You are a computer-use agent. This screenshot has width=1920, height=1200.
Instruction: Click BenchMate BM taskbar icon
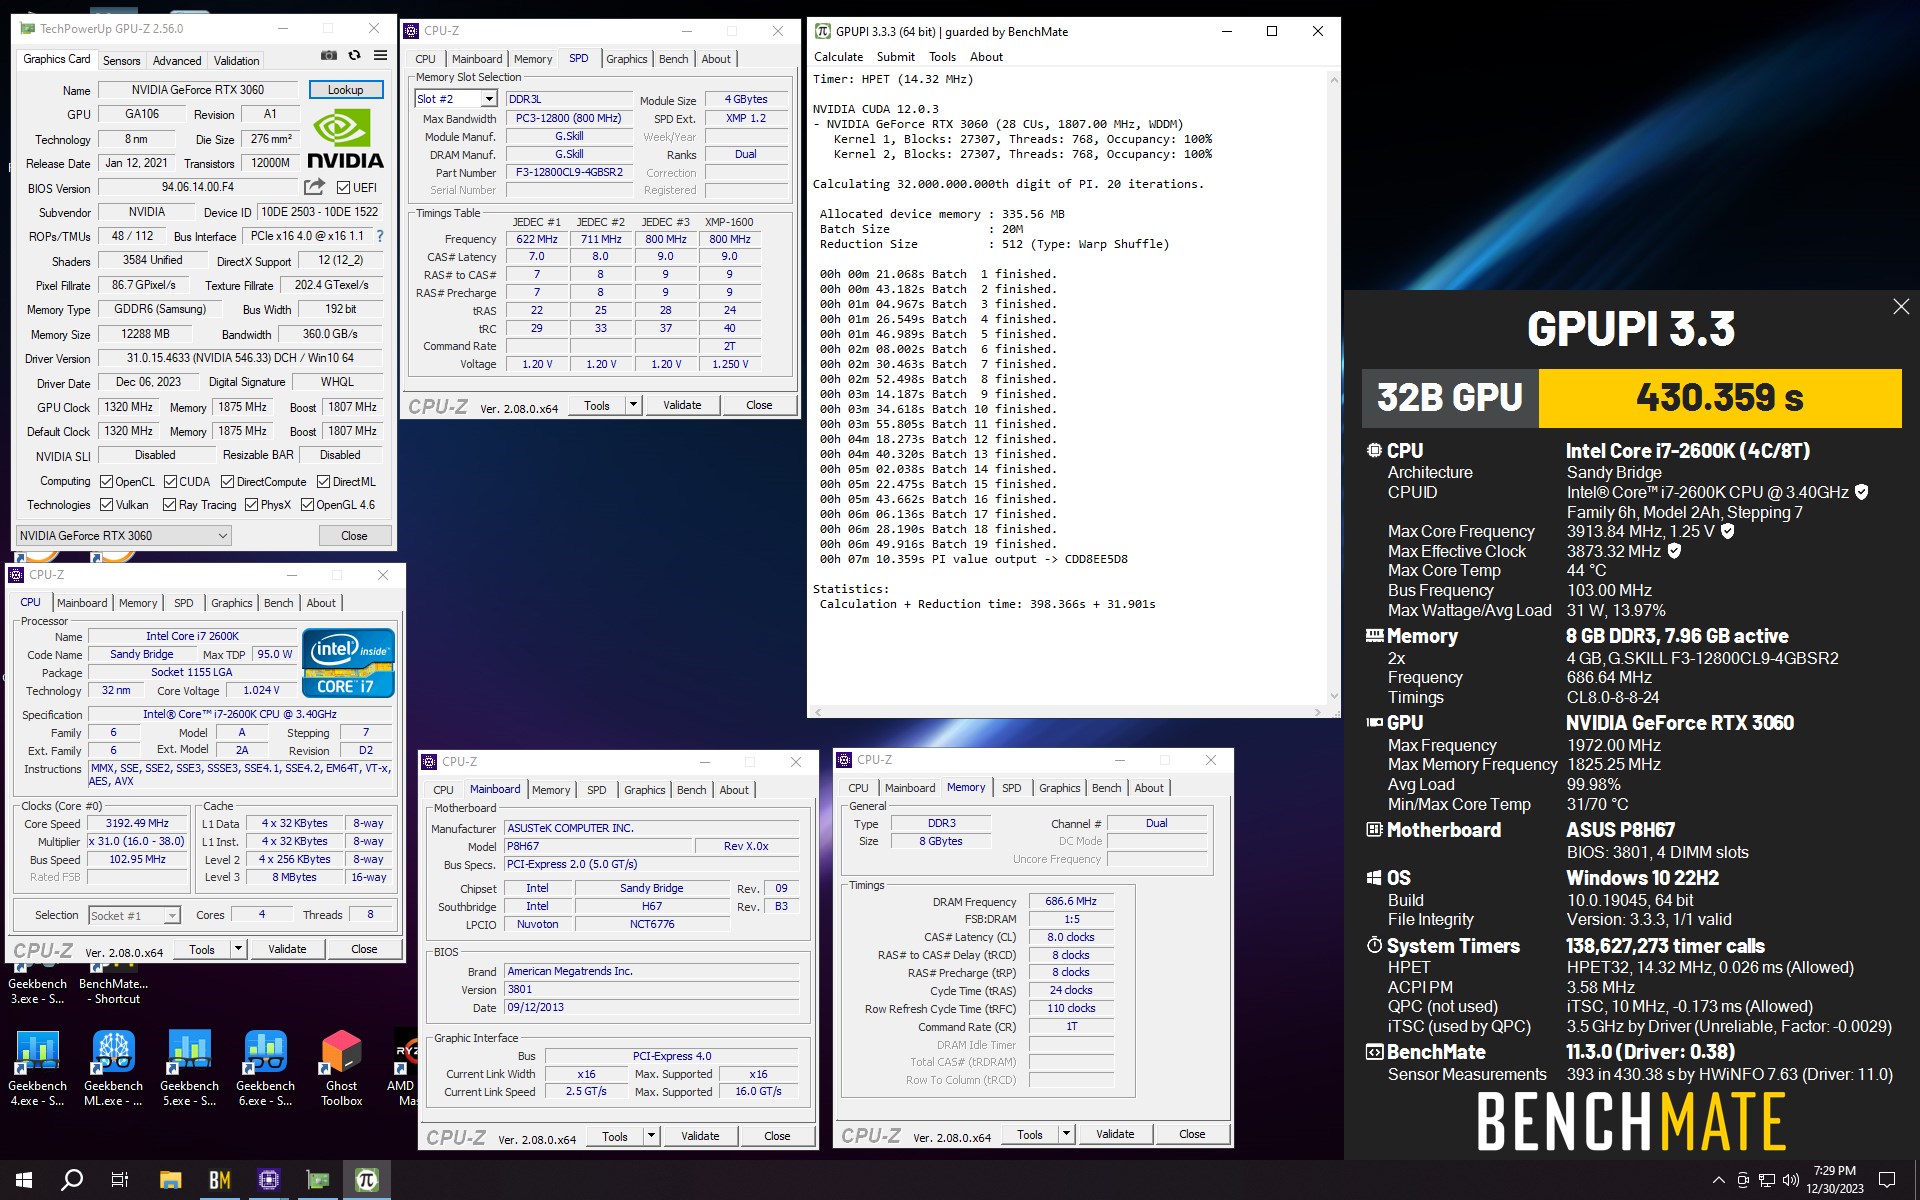coord(219,1180)
